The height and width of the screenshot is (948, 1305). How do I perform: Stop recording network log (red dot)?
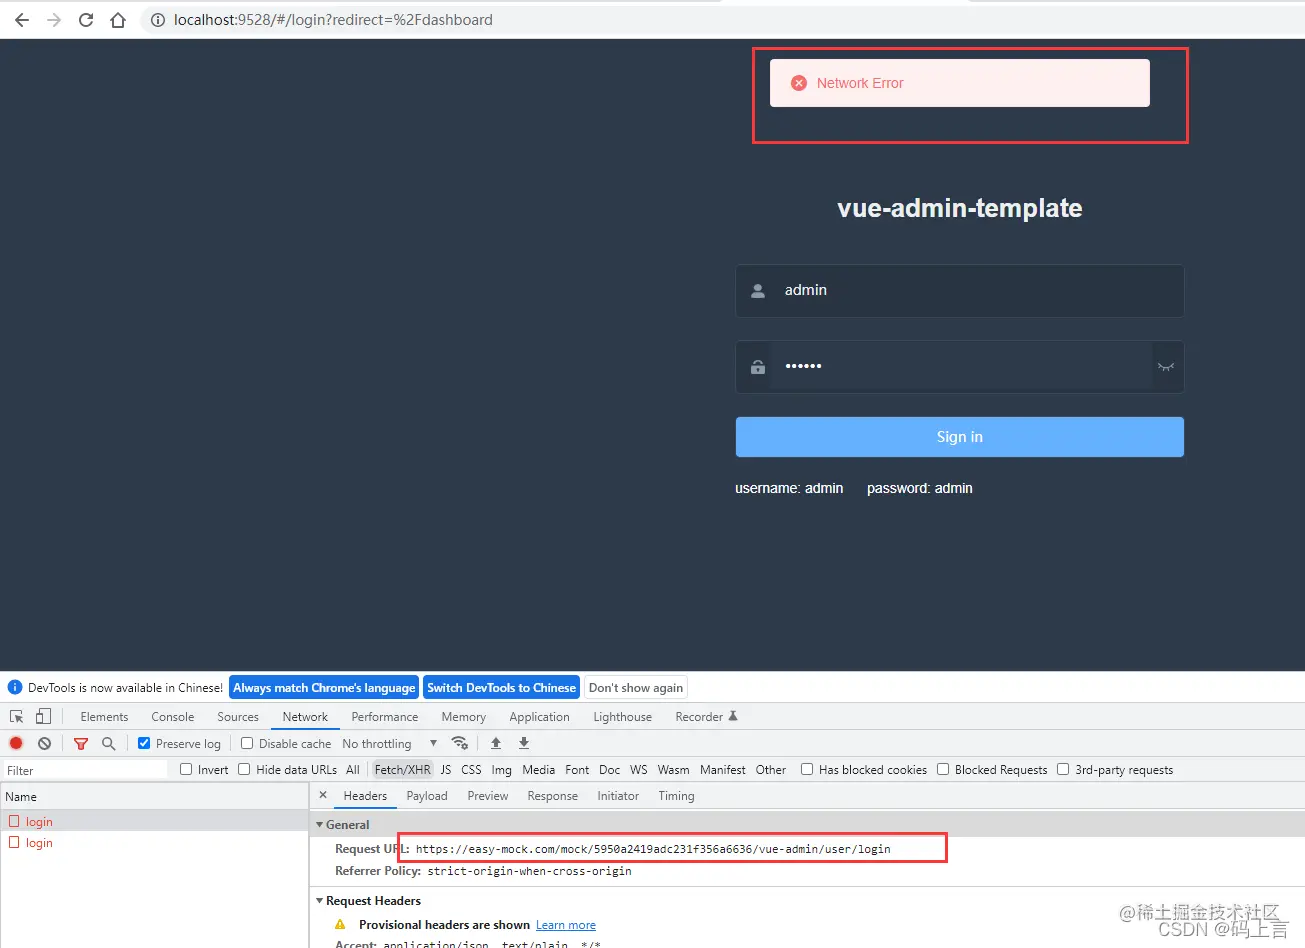coord(16,743)
